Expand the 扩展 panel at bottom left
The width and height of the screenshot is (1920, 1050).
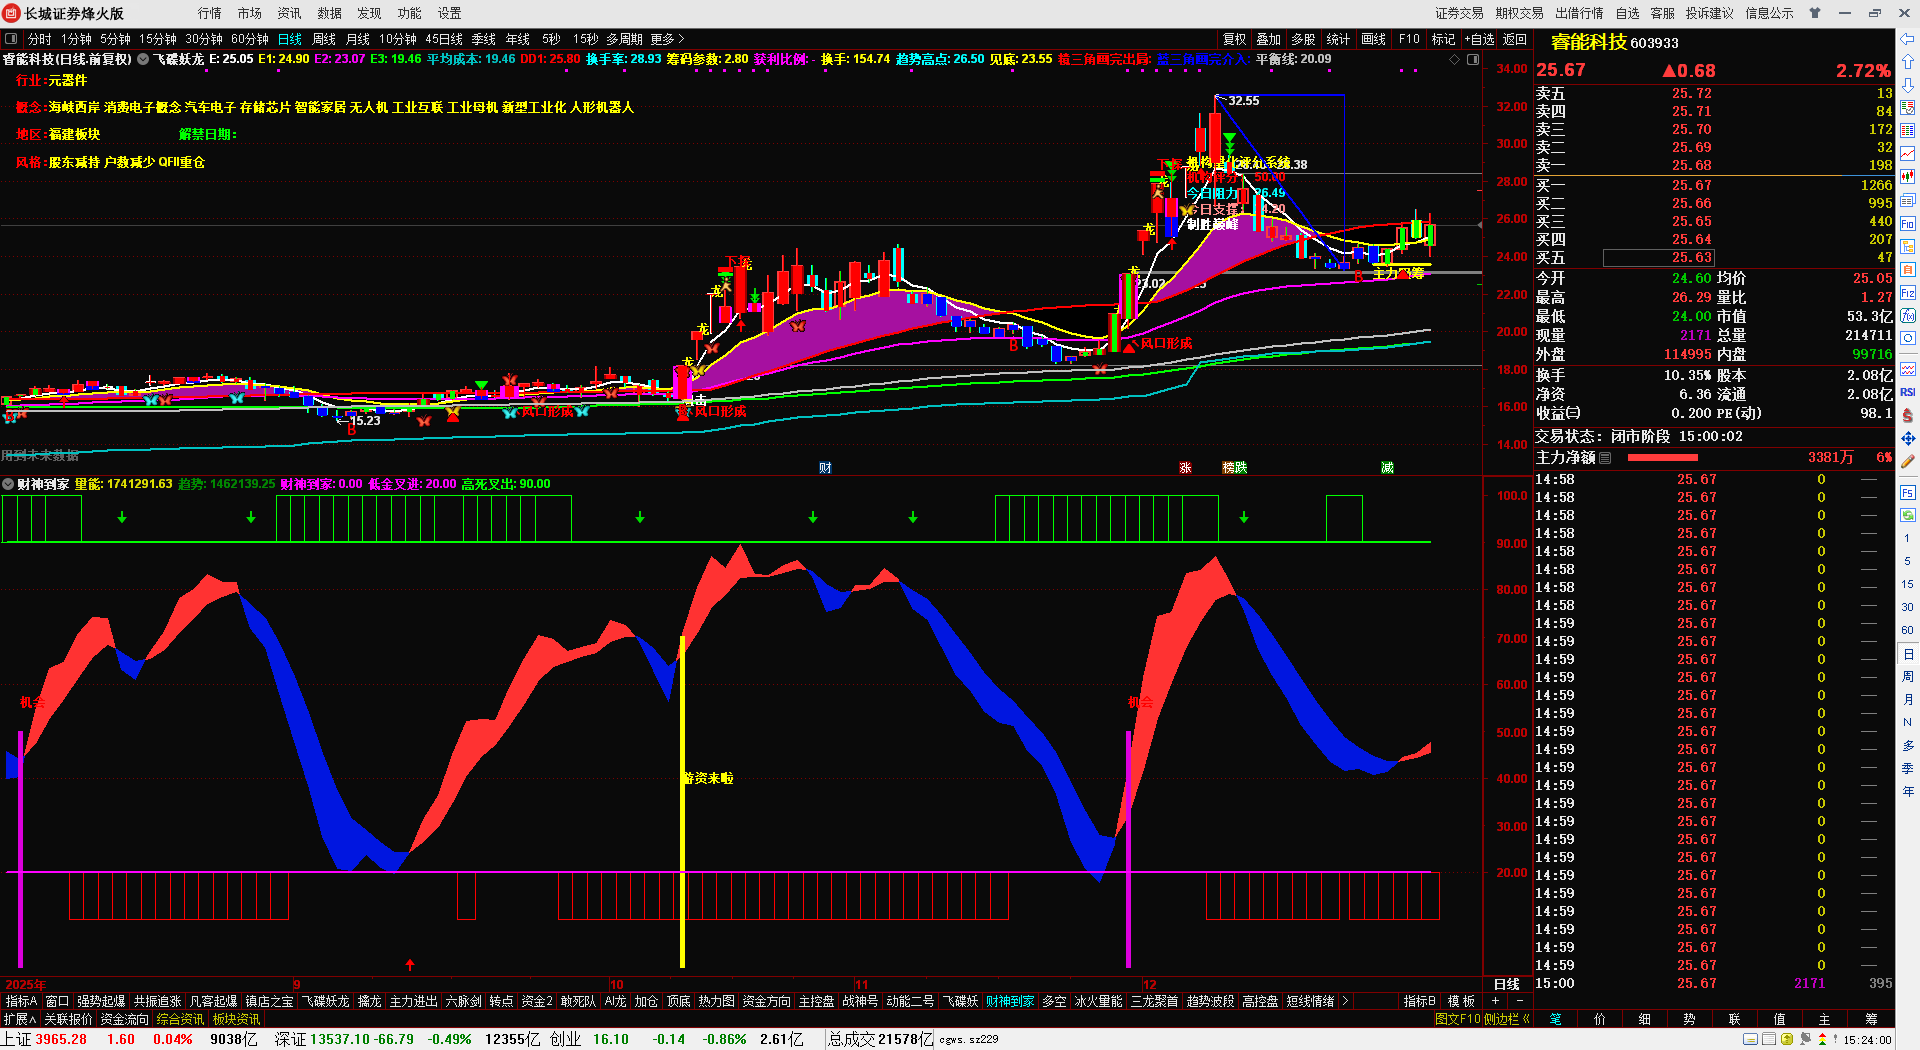[19, 1019]
